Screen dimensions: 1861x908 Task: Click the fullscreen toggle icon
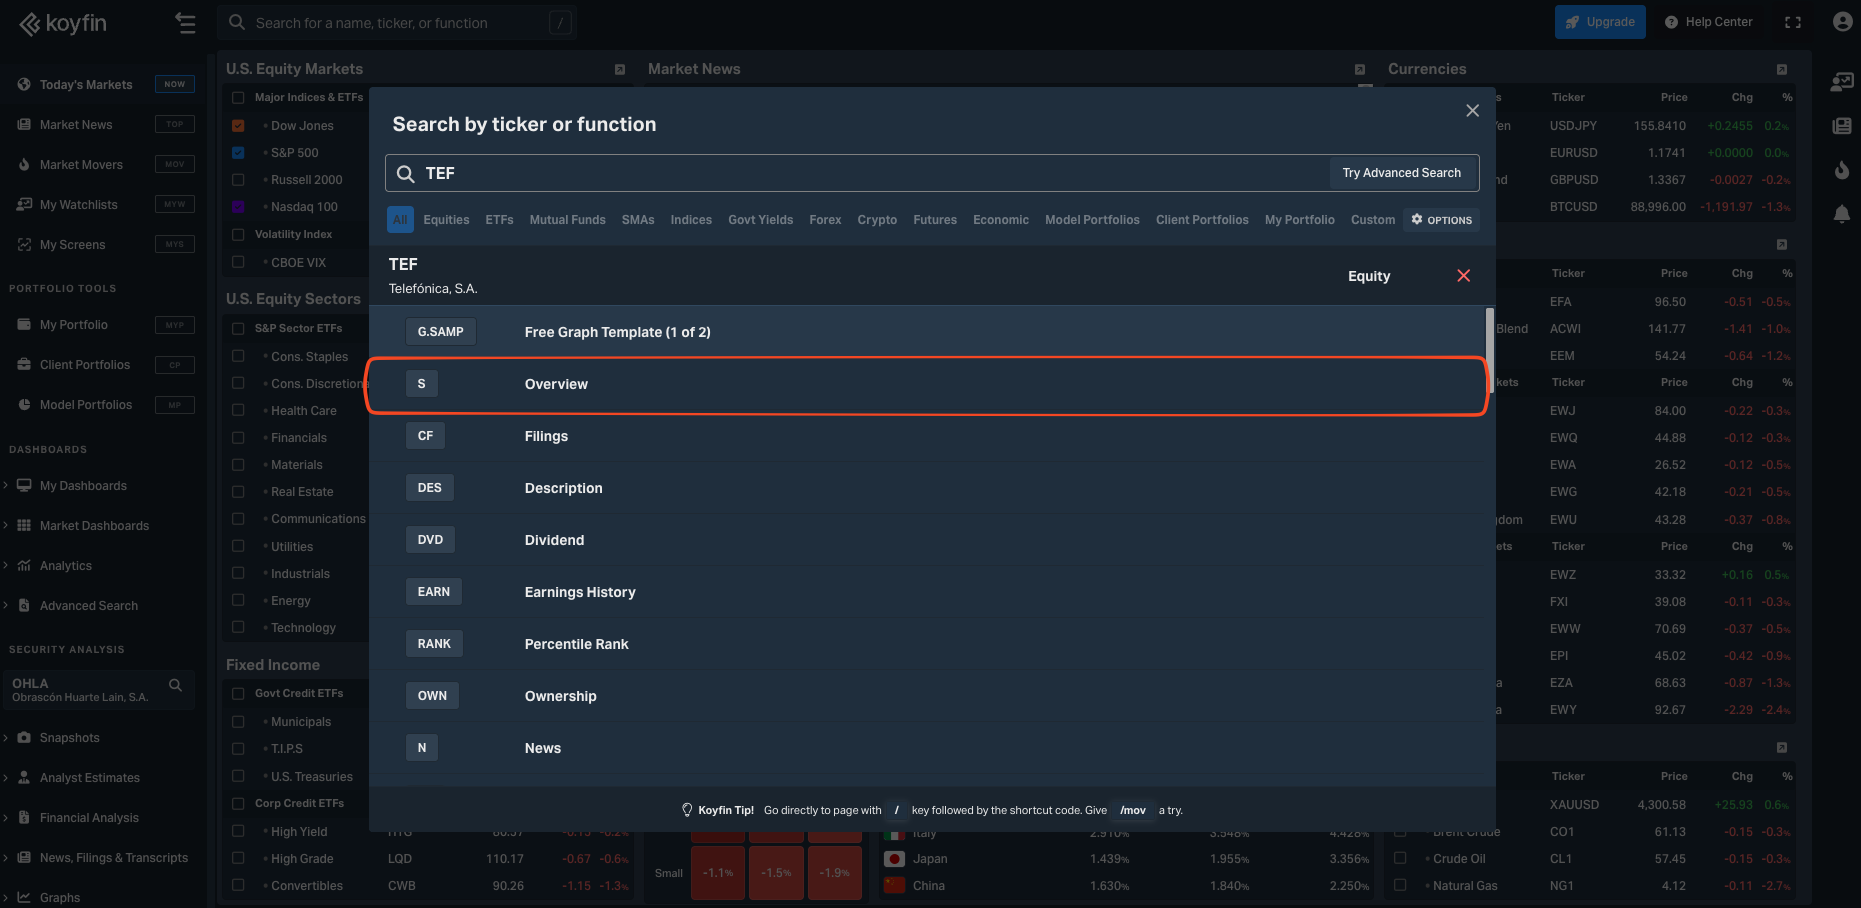click(x=1793, y=22)
